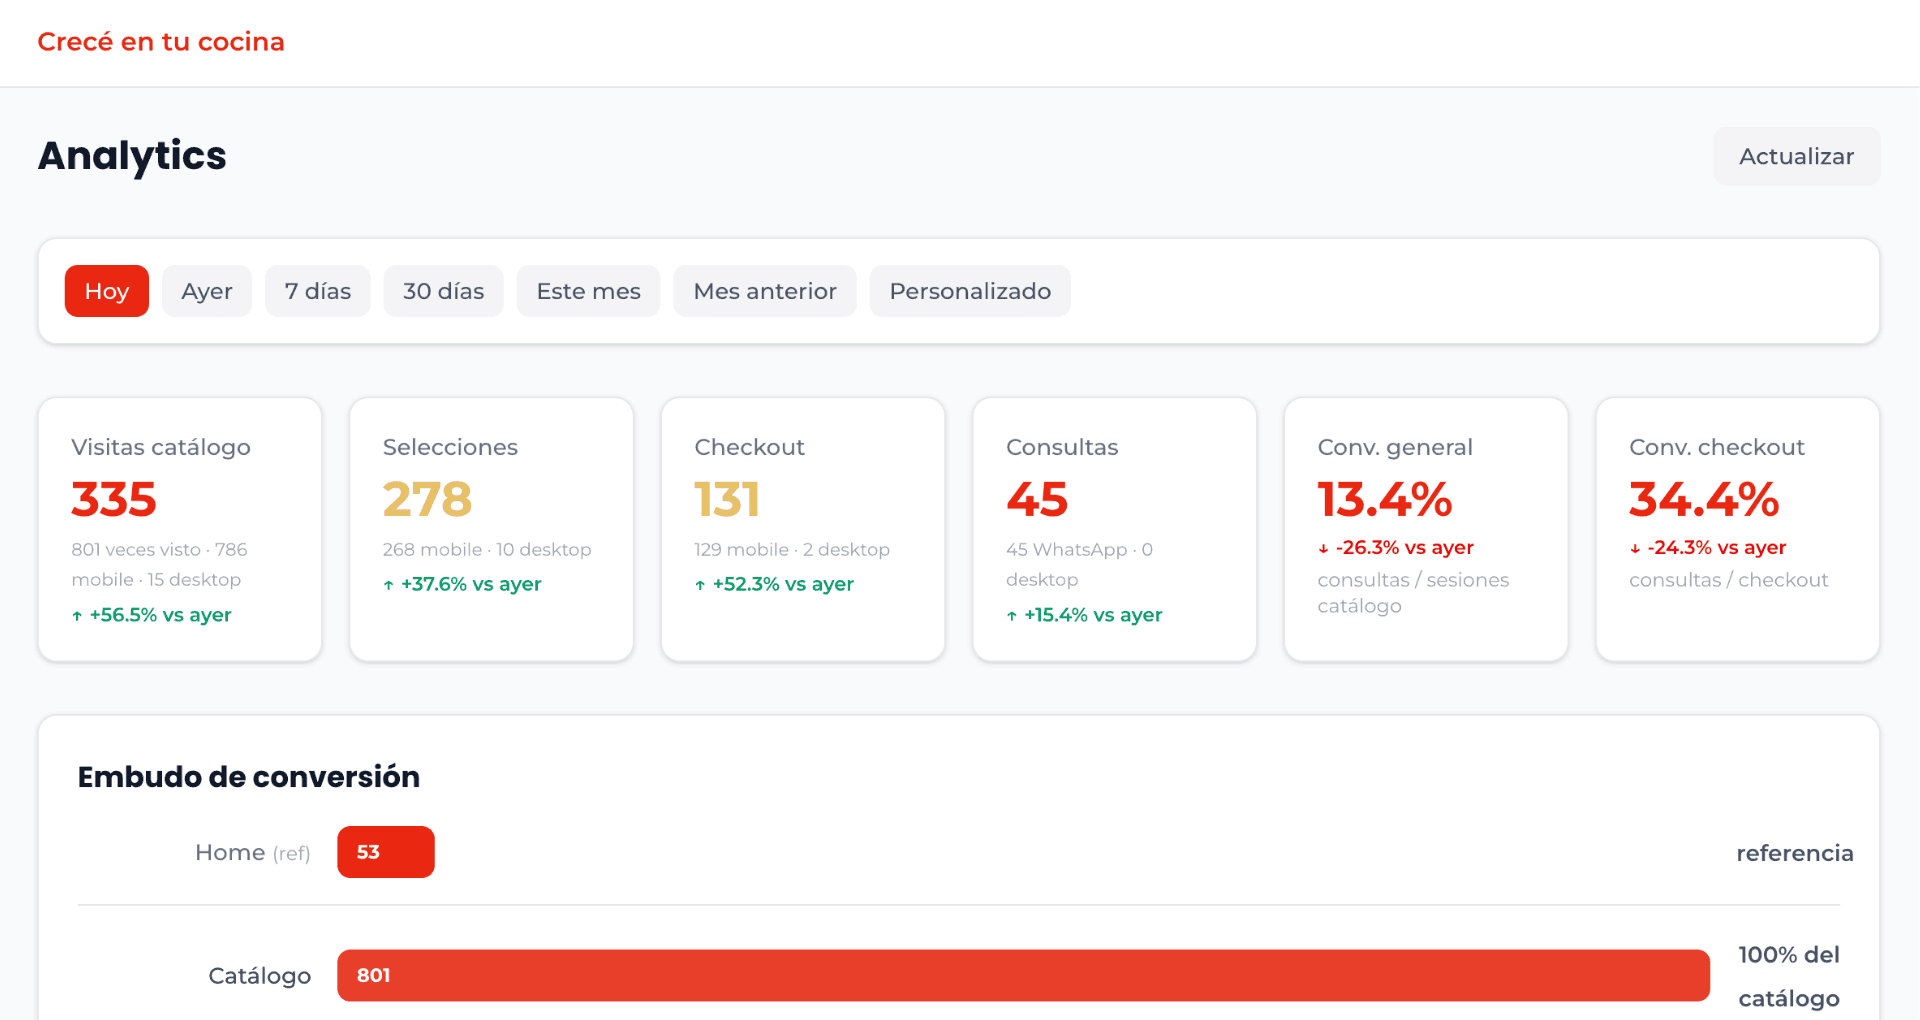The width and height of the screenshot is (1920, 1020).
Task: Click the consultas / checkout description
Action: tap(1728, 580)
